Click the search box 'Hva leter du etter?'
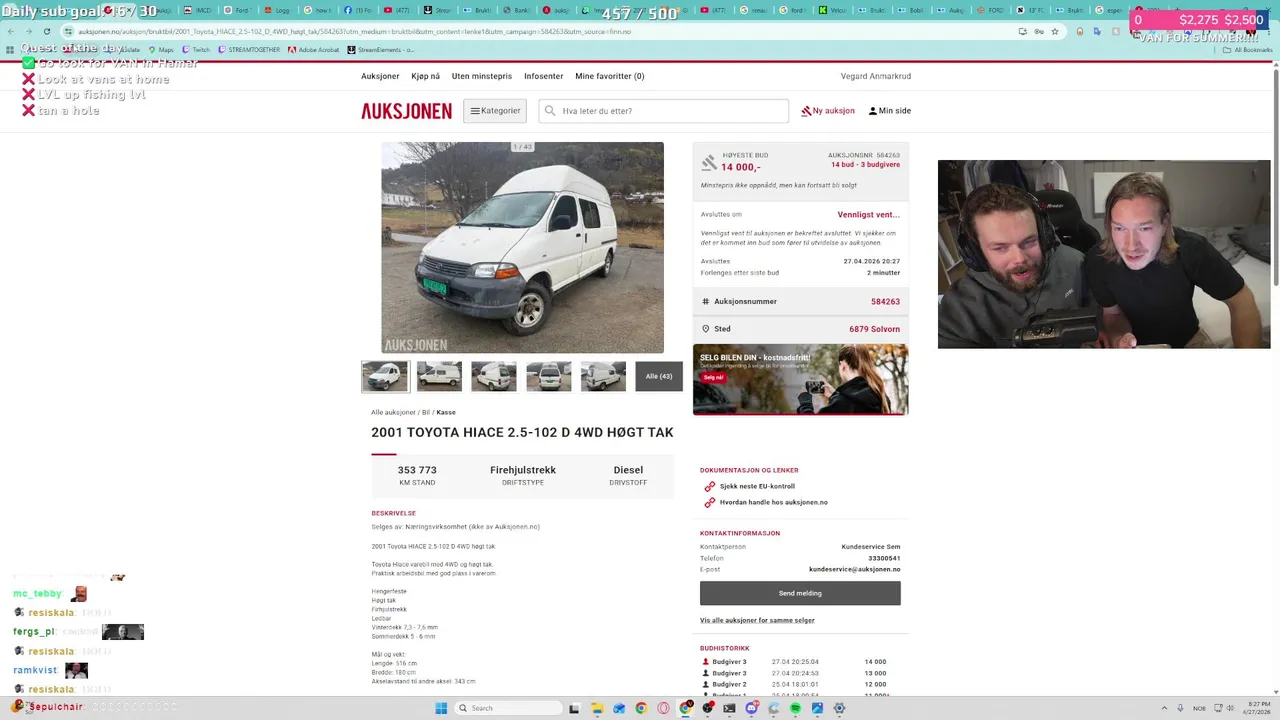The width and height of the screenshot is (1280, 720). coord(664,111)
